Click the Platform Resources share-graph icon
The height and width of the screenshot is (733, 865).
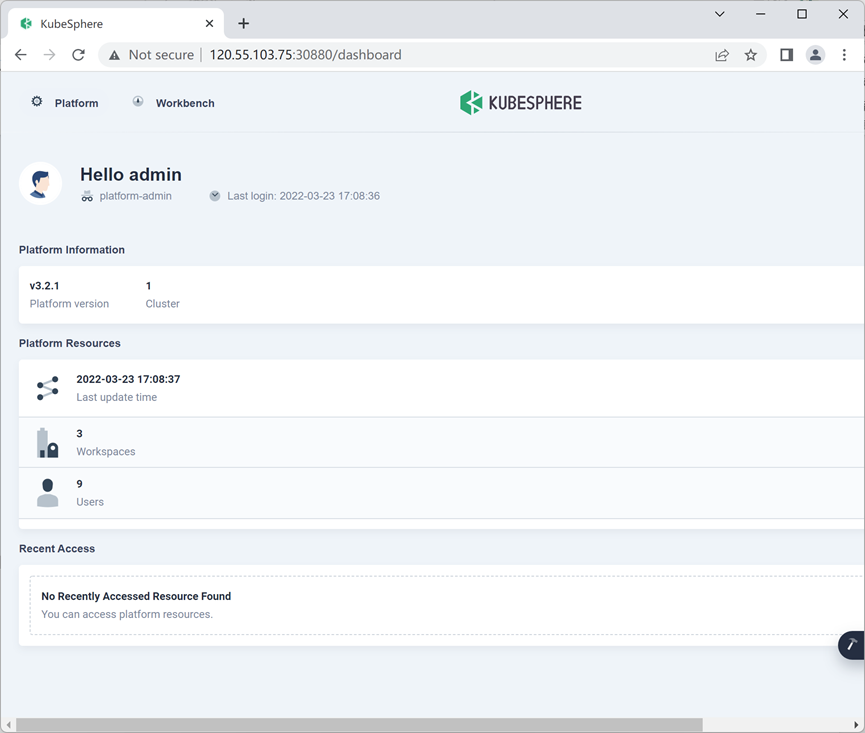(x=47, y=389)
